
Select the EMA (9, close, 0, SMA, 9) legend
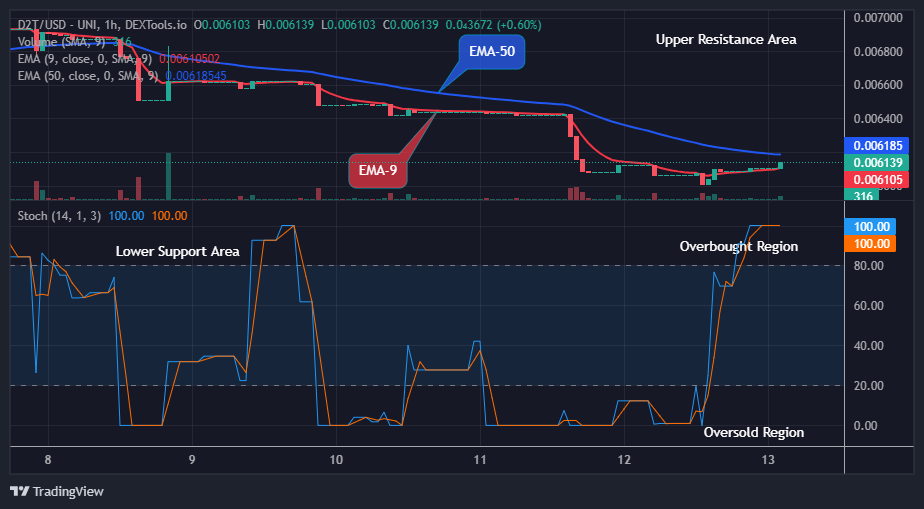(x=85, y=59)
